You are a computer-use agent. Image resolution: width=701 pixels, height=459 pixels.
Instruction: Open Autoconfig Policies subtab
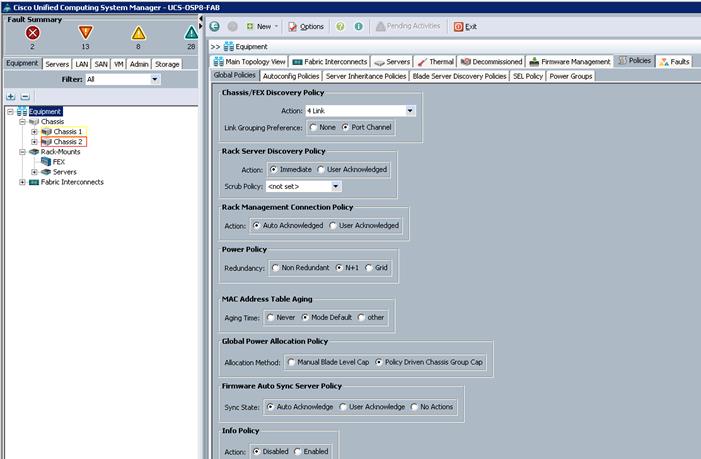tap(291, 76)
